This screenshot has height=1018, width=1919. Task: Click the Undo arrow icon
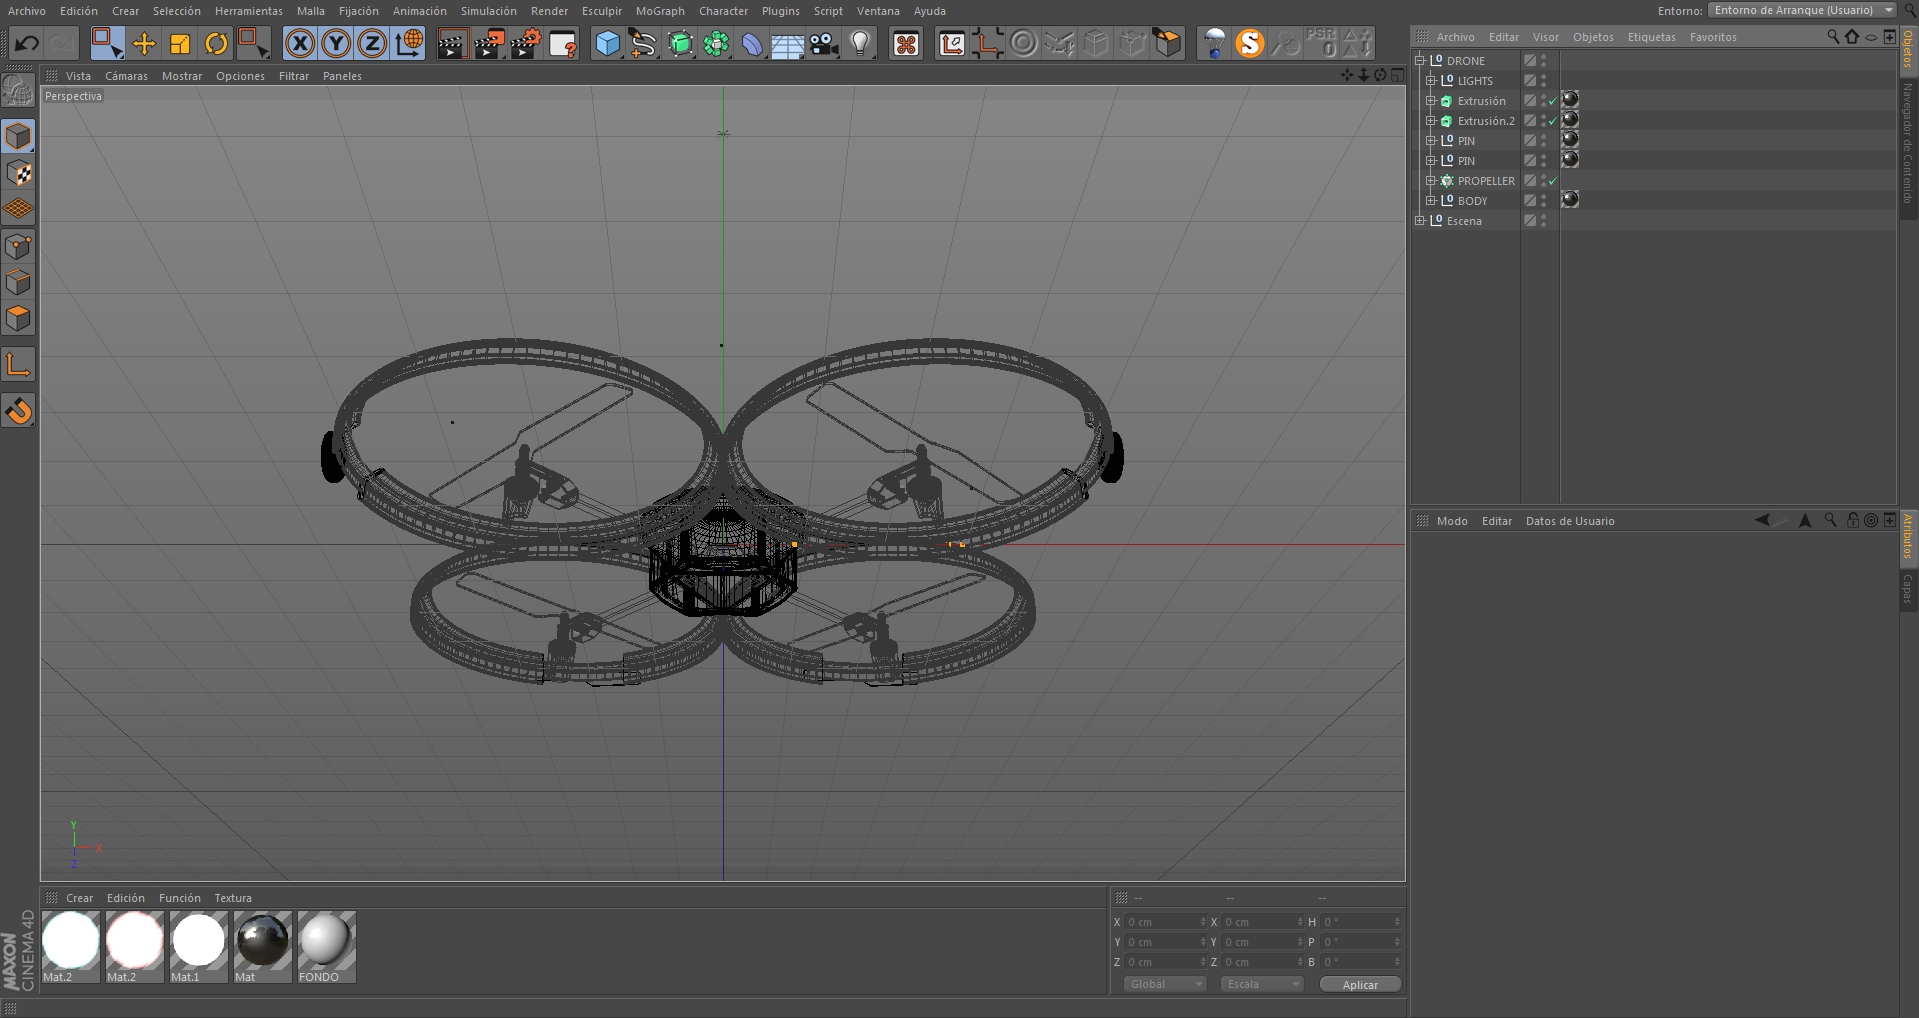pyautogui.click(x=27, y=44)
